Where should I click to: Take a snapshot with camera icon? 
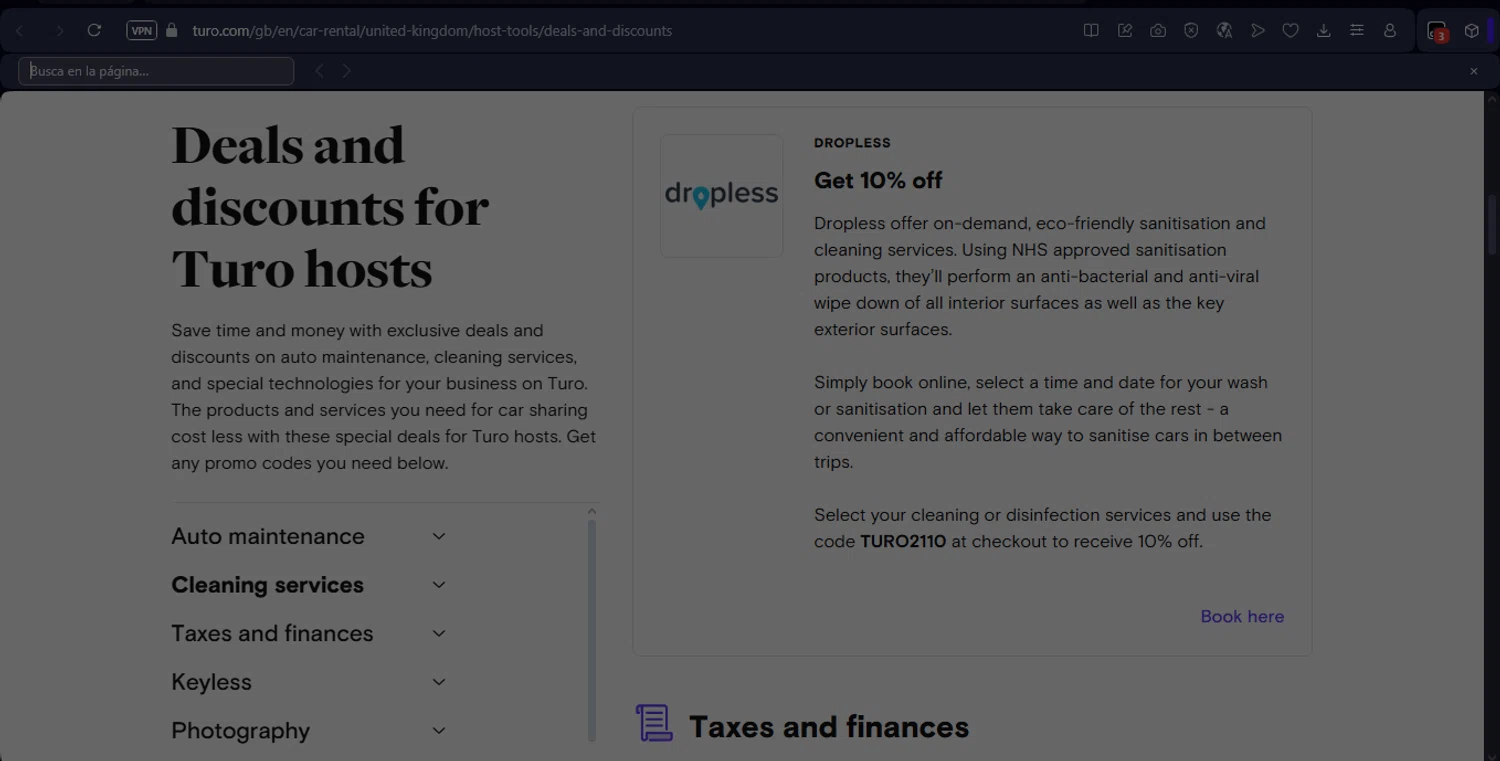click(x=1158, y=31)
